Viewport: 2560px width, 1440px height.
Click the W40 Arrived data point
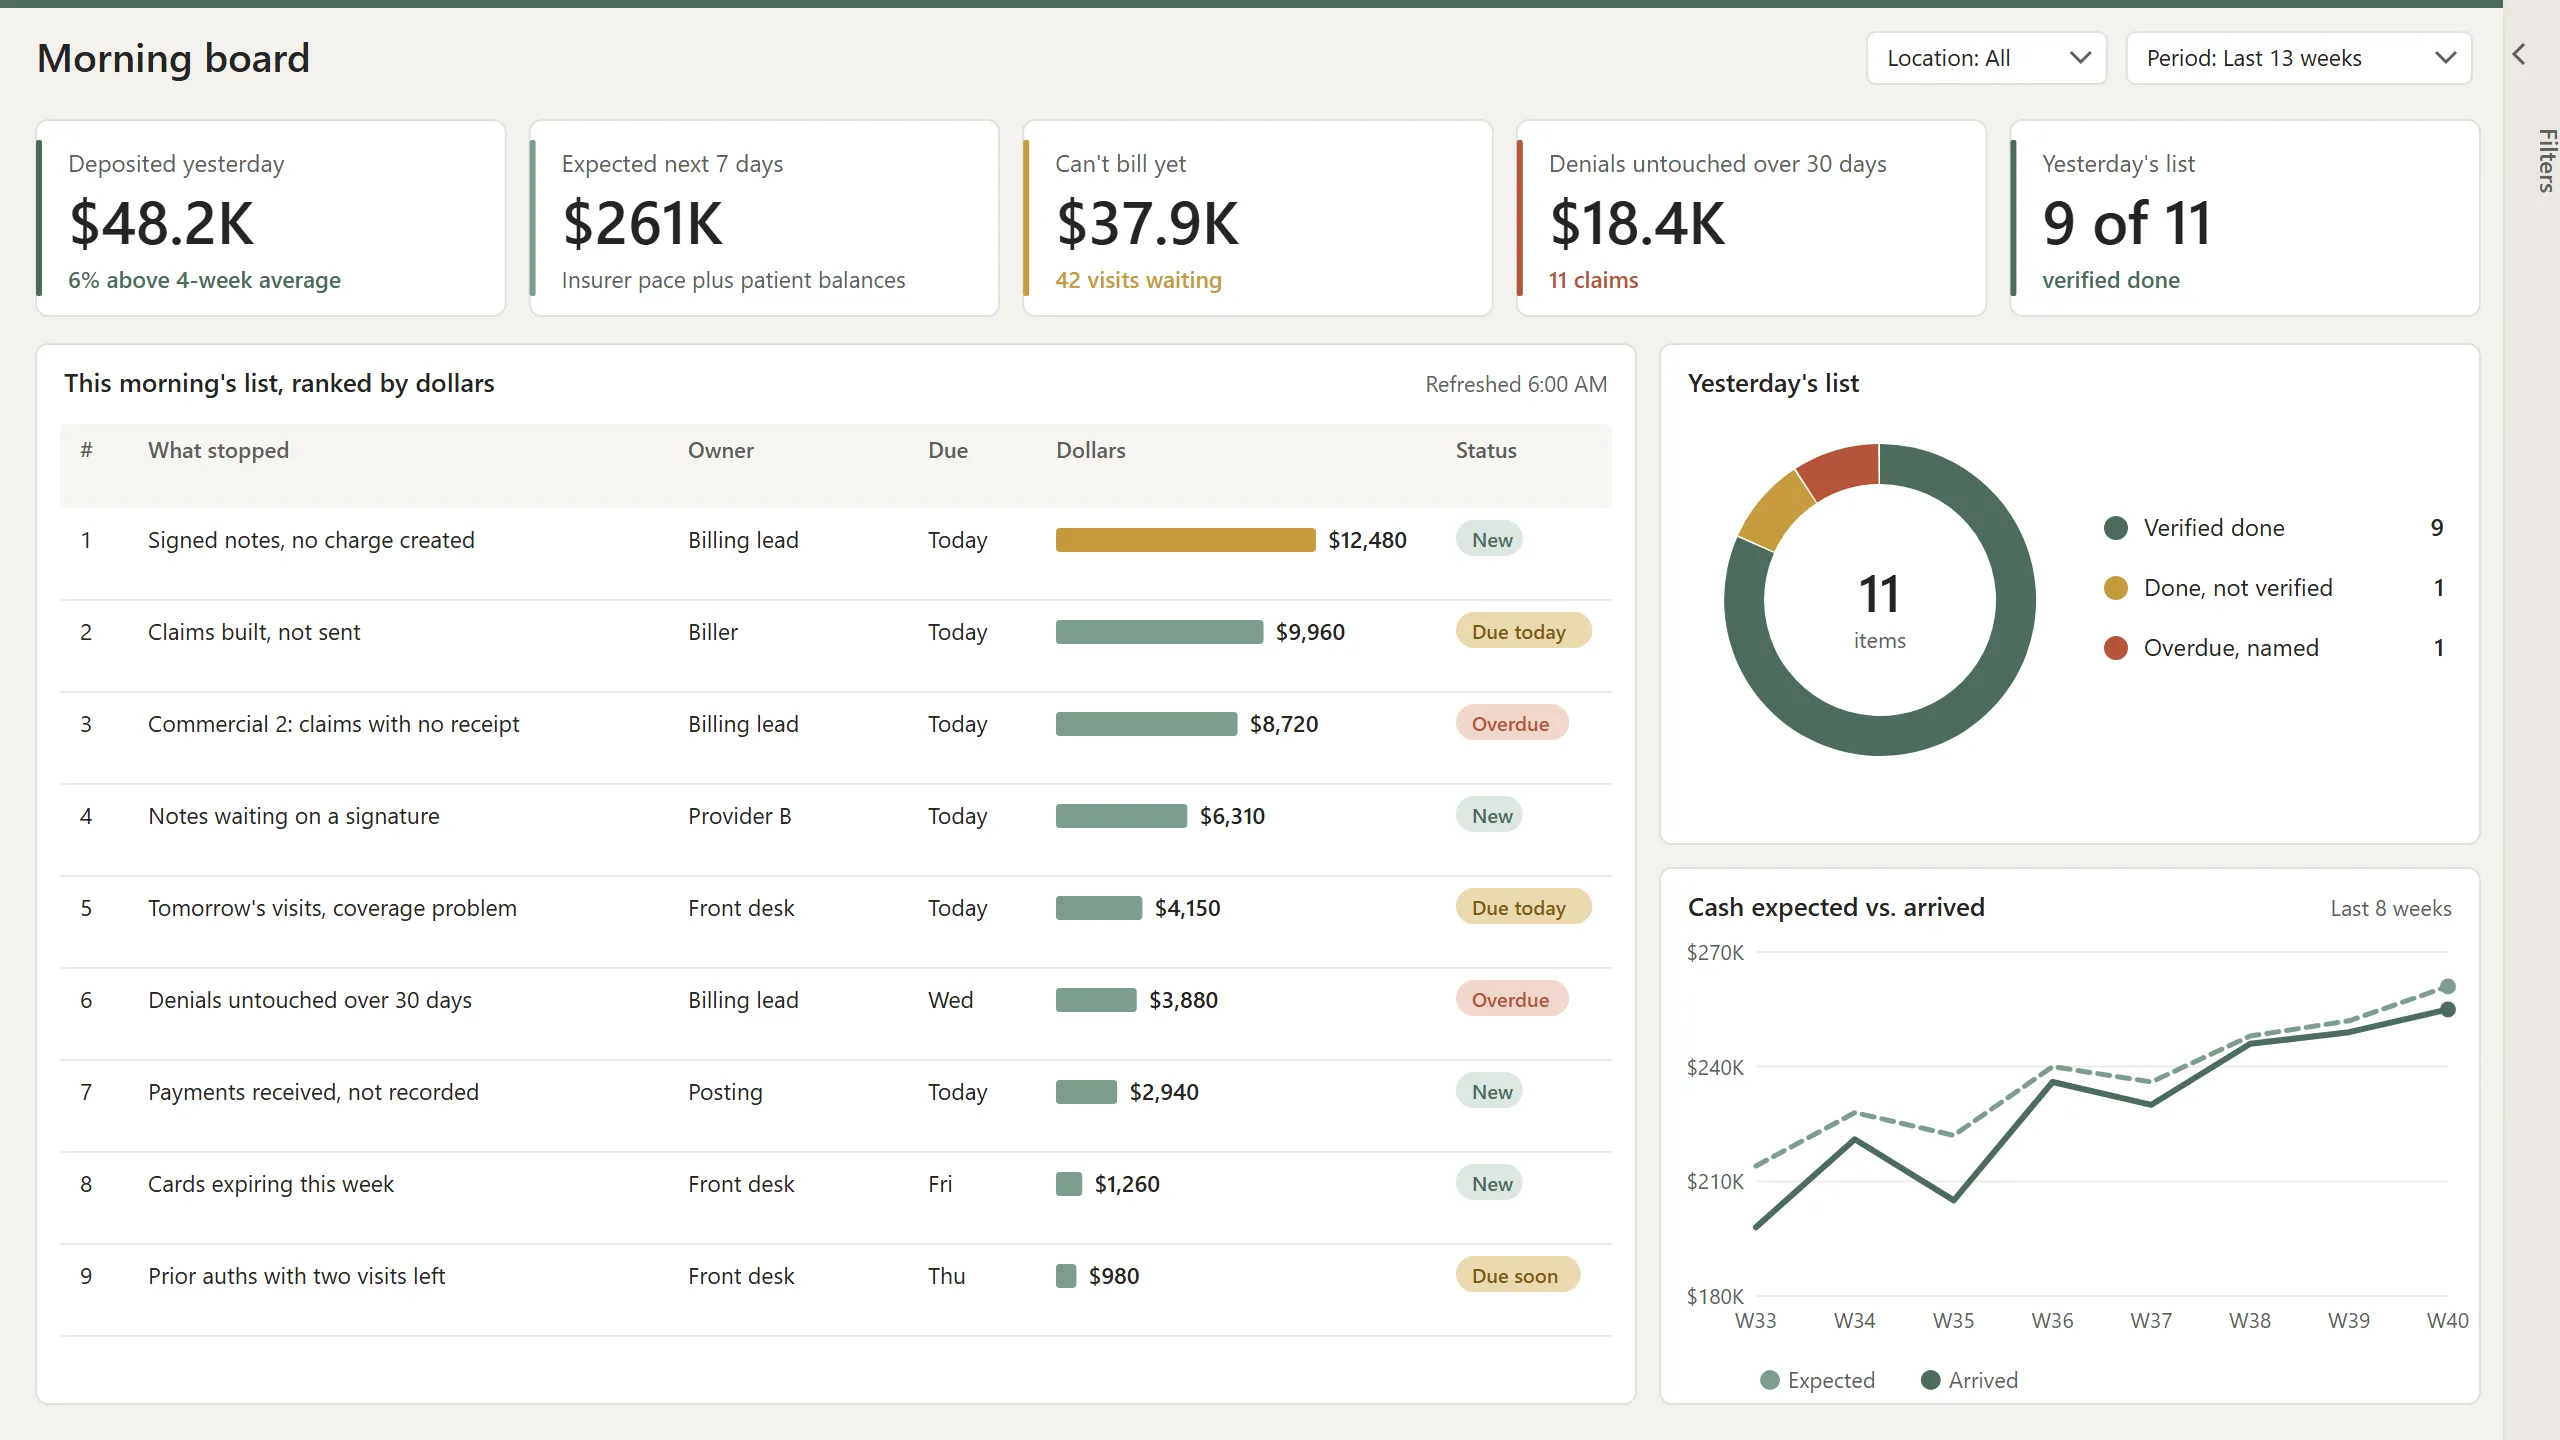[2447, 1010]
